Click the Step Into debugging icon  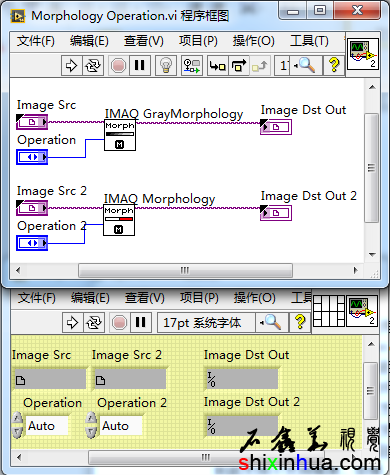pos(218,65)
